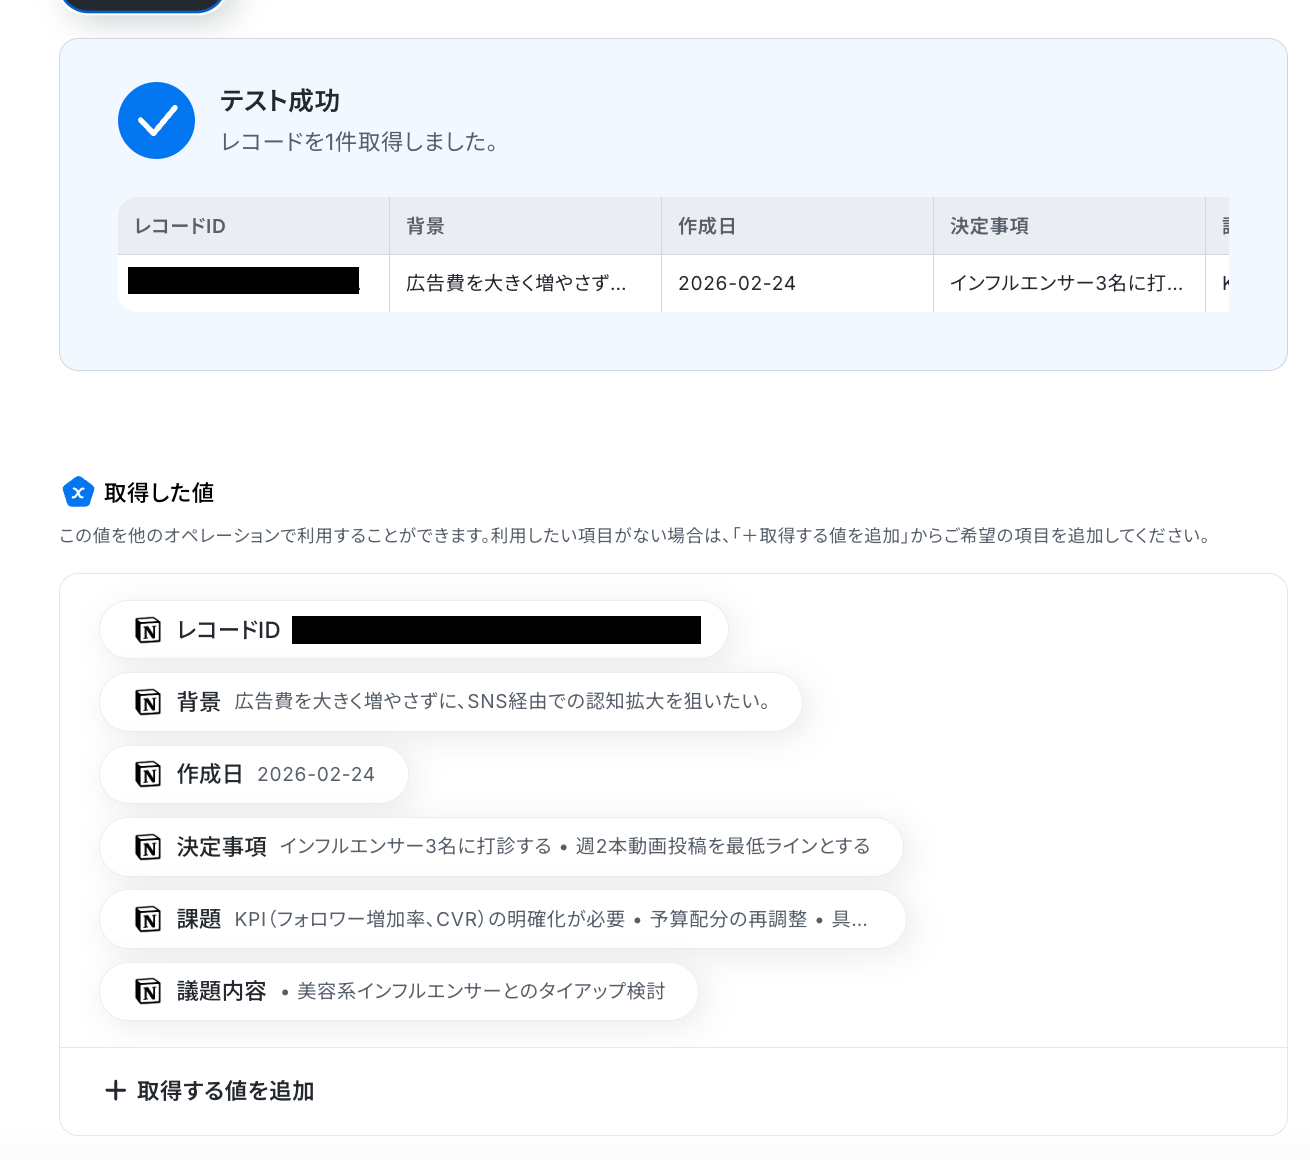Click the blue checkmark success icon
Image resolution: width=1310 pixels, height=1160 pixels.
156,120
